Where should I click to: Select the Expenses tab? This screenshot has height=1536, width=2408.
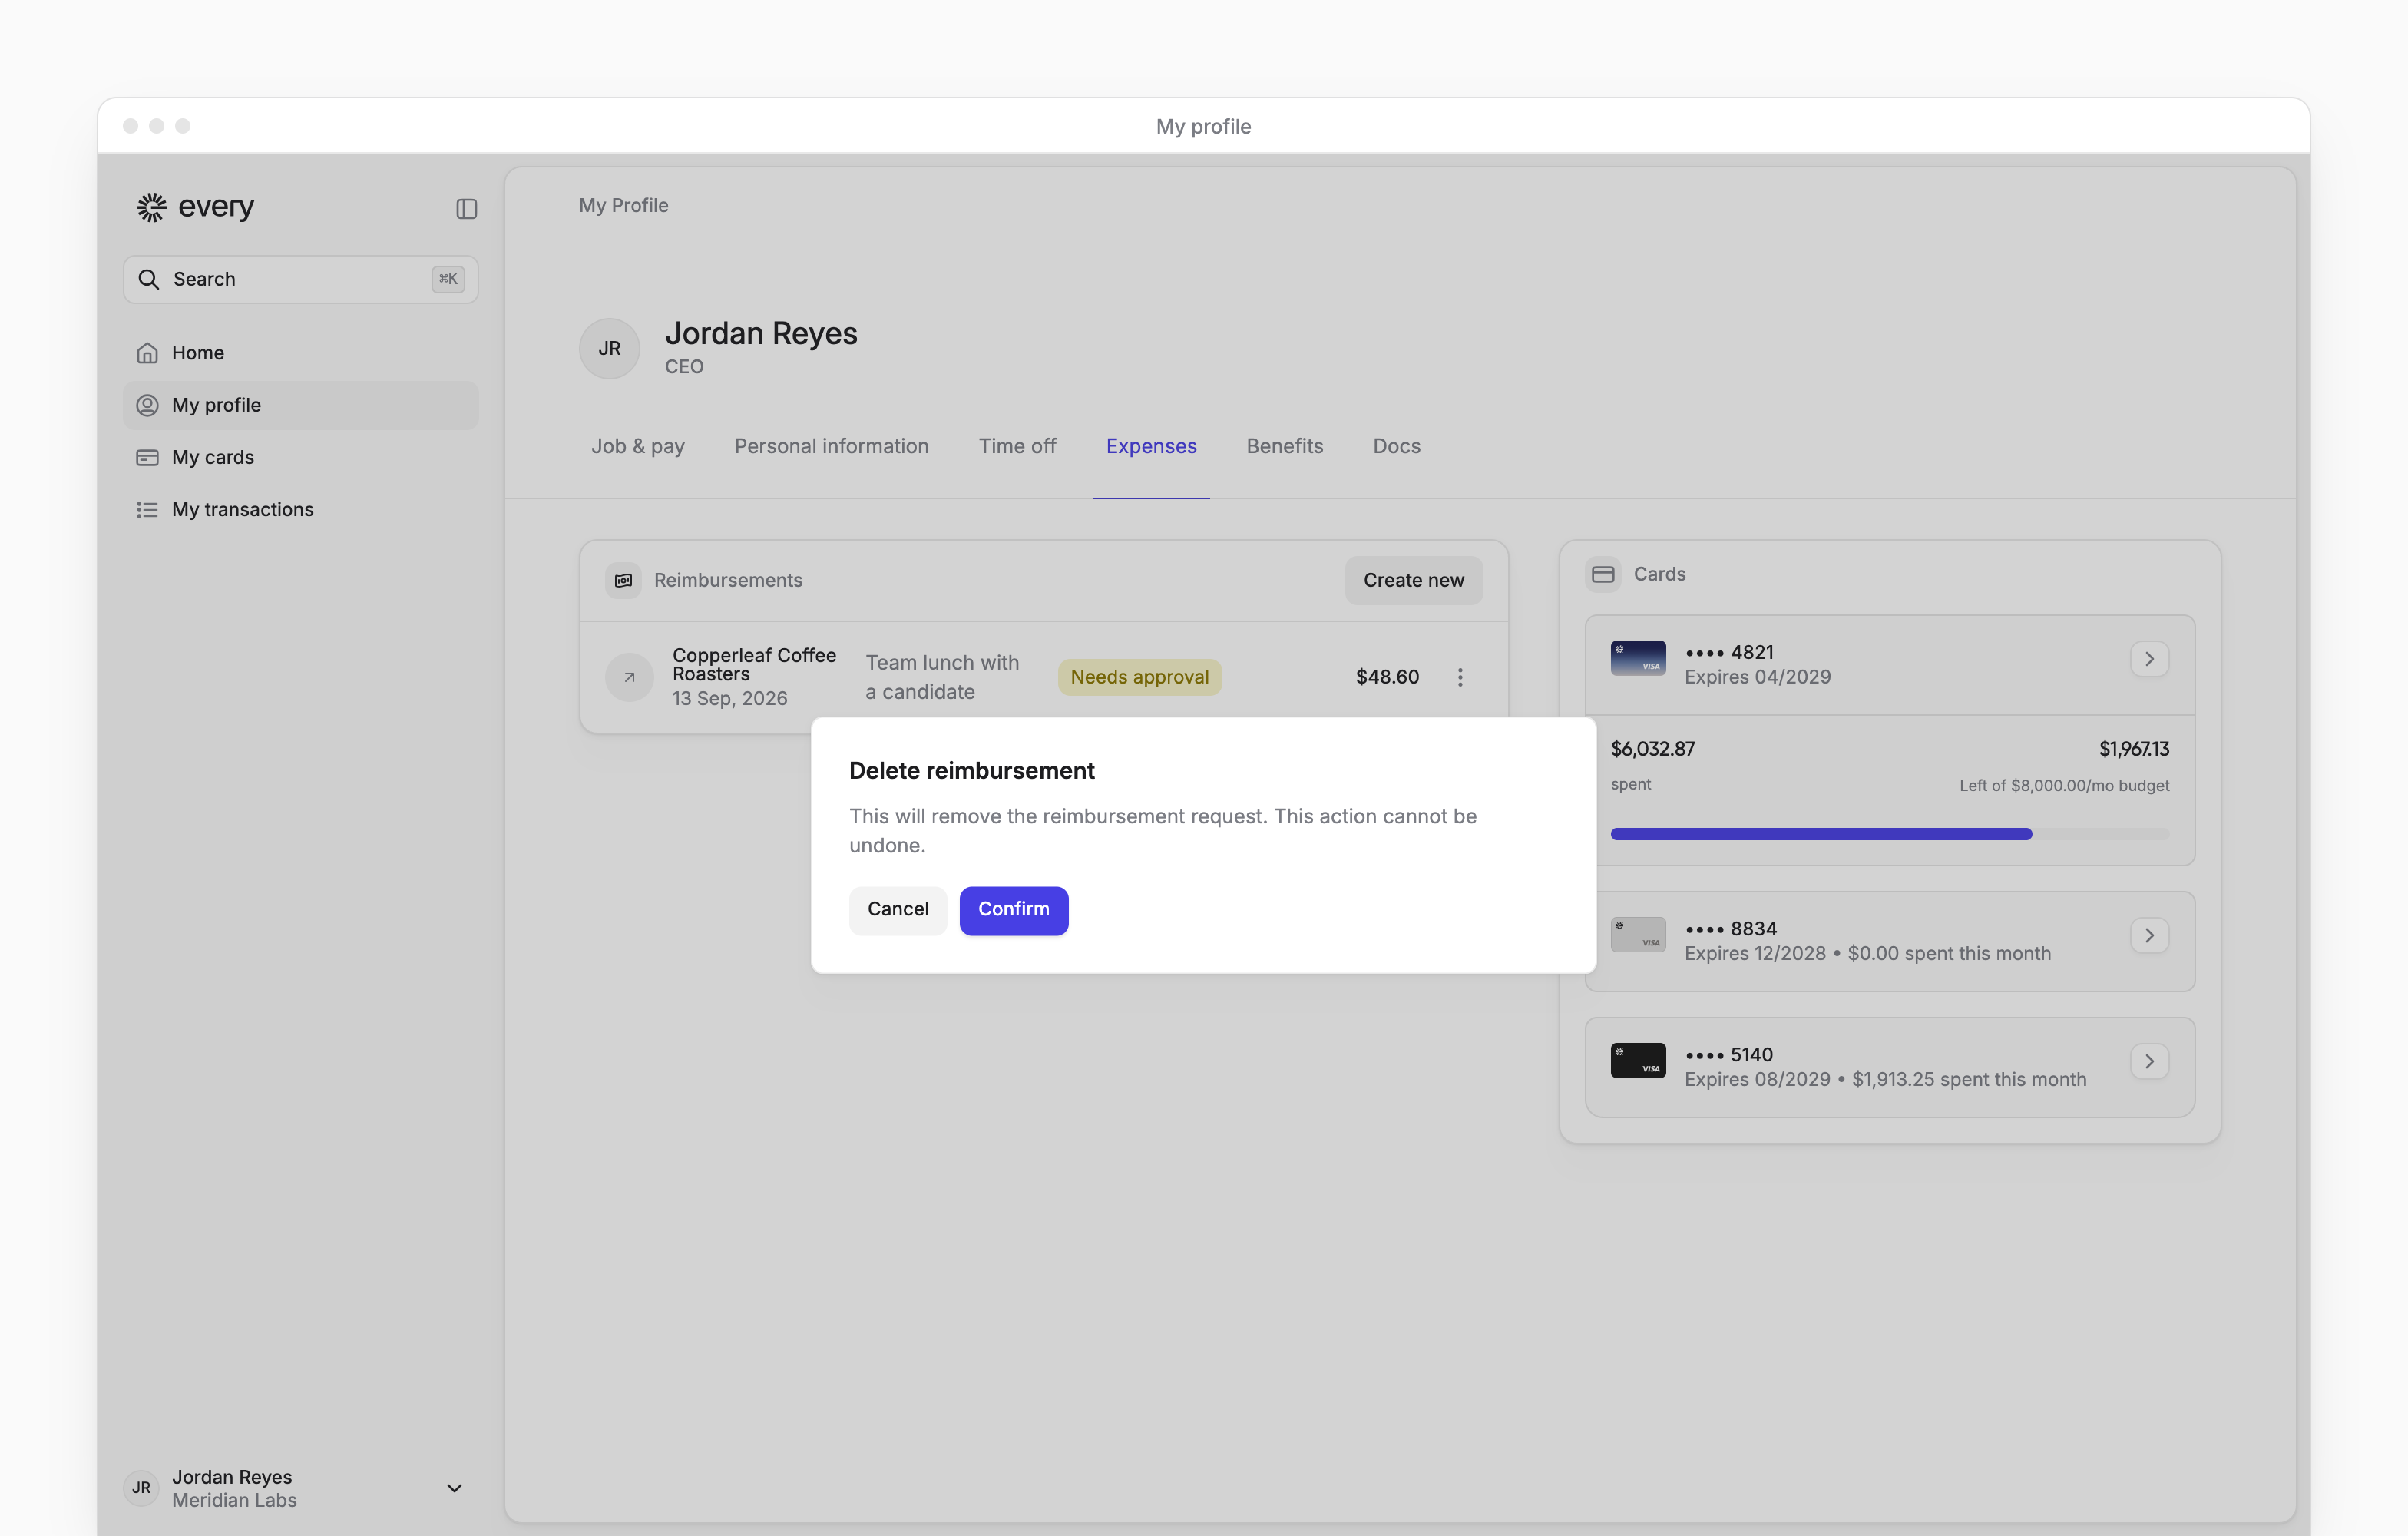(x=1151, y=446)
